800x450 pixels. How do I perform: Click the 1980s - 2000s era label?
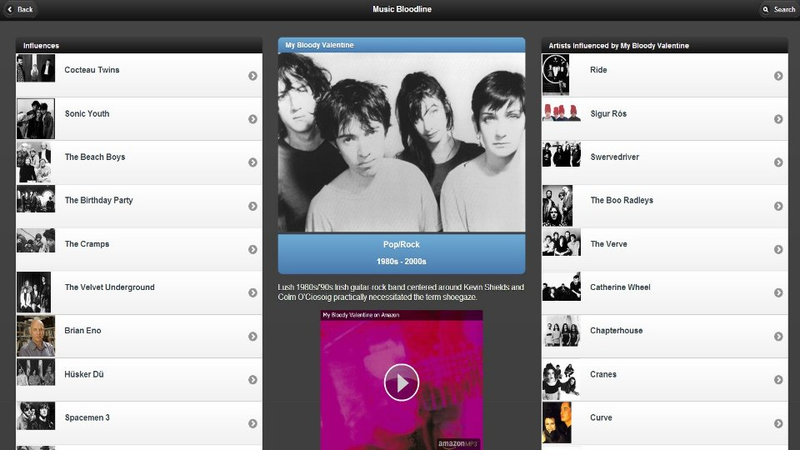[x=402, y=261]
